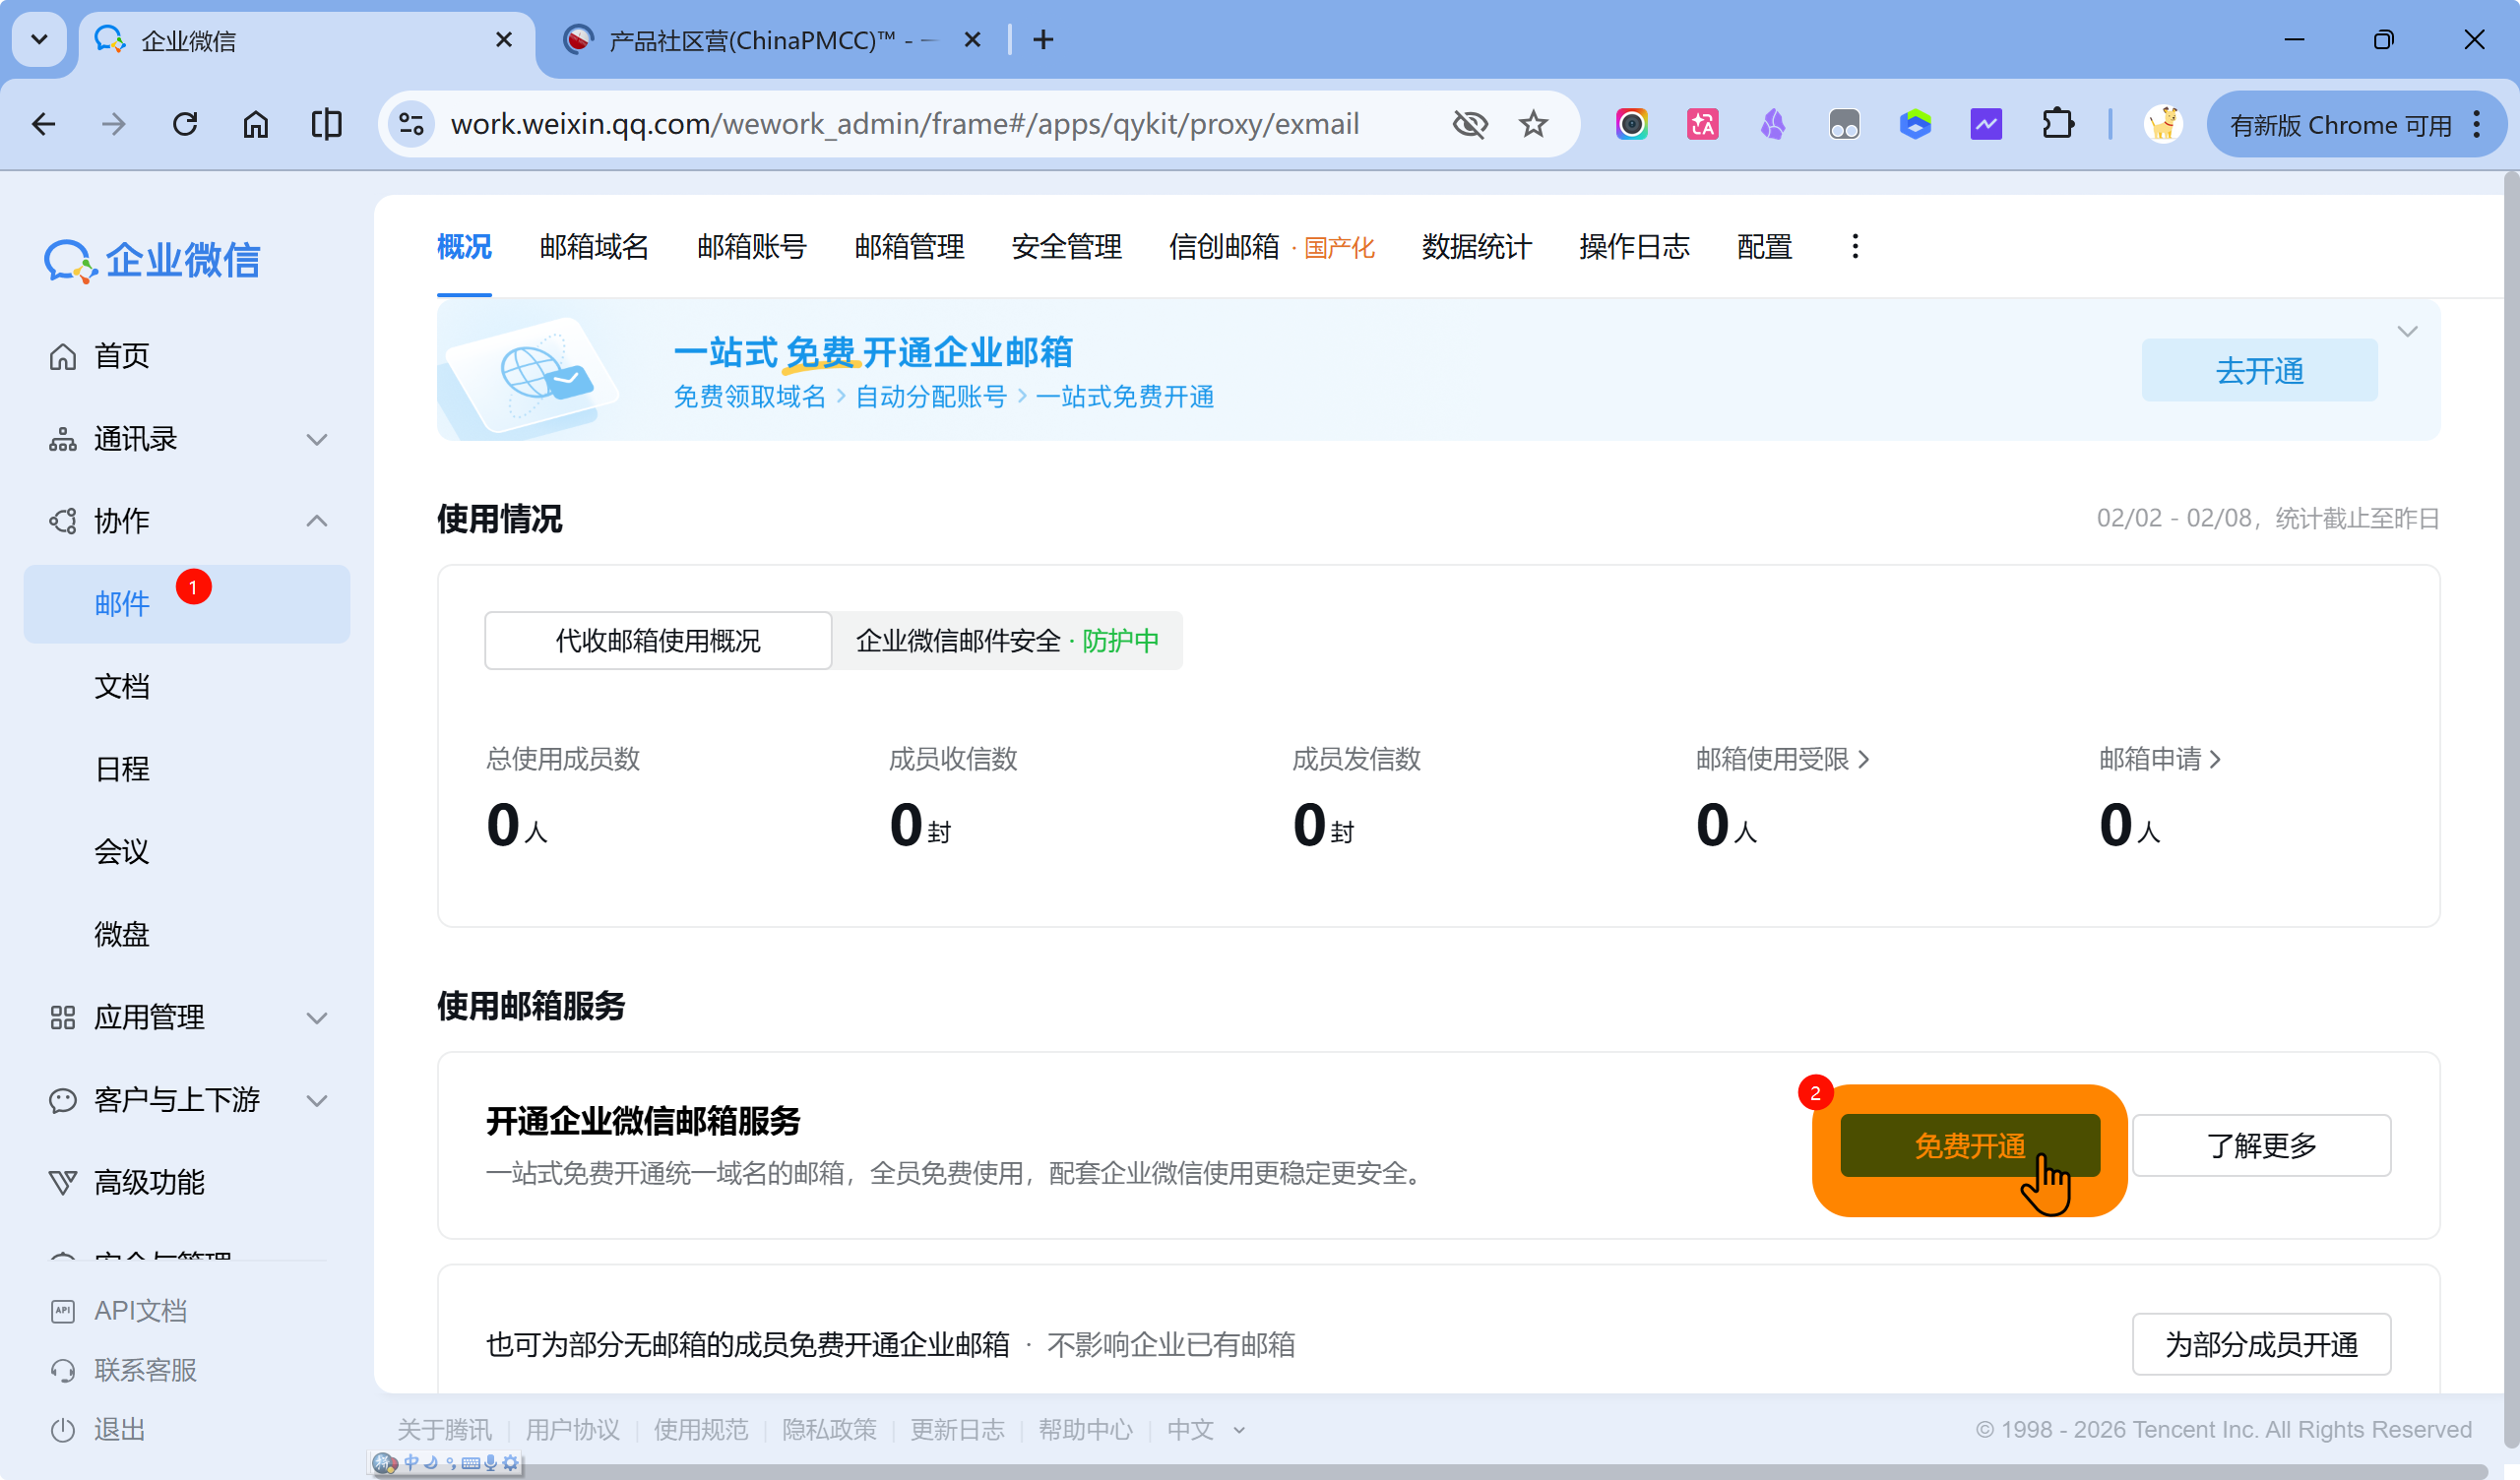Click the 退出 power icon
This screenshot has width=2520, height=1480.
click(63, 1430)
